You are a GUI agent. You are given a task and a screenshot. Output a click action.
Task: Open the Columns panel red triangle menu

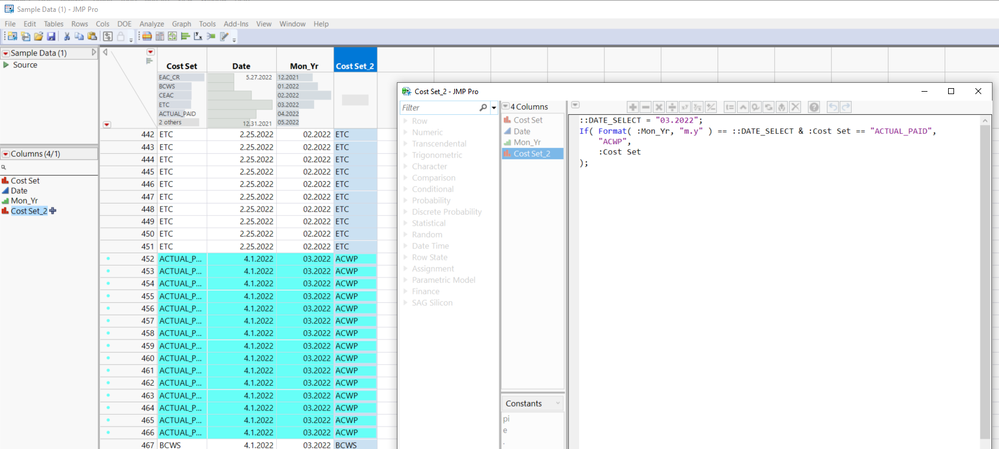[x=5, y=154]
